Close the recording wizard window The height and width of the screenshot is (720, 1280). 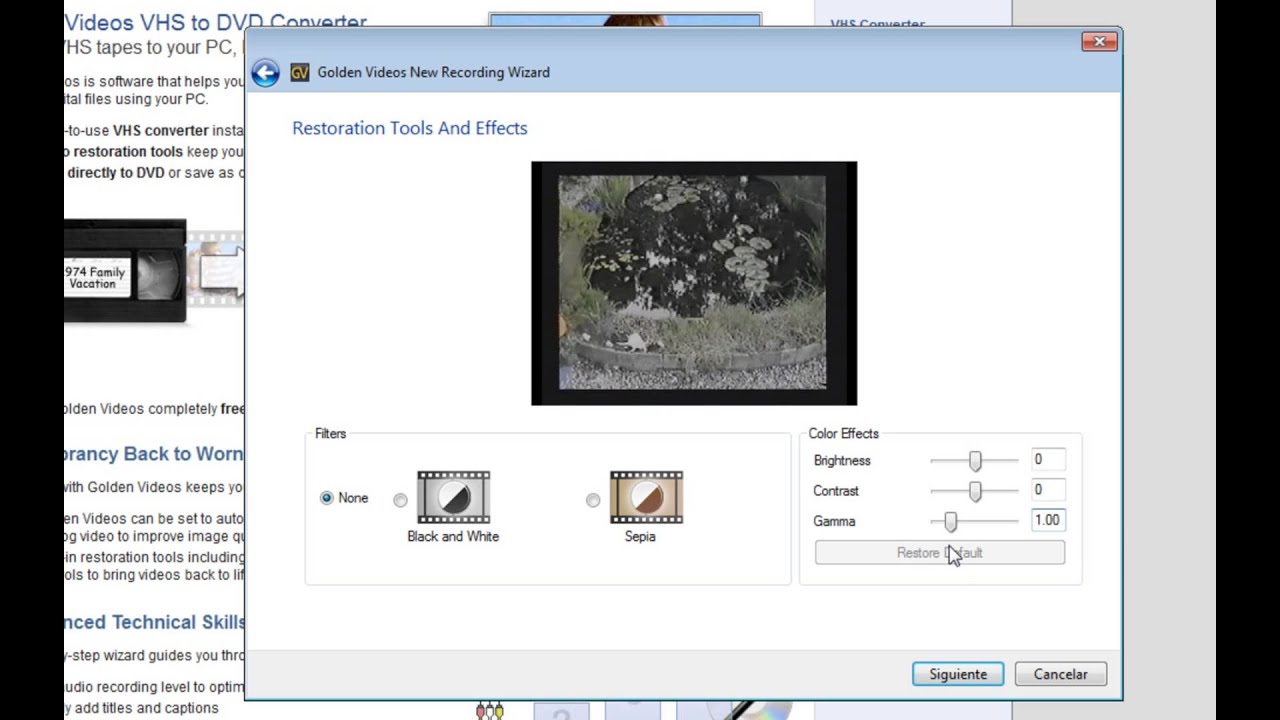coord(1099,41)
